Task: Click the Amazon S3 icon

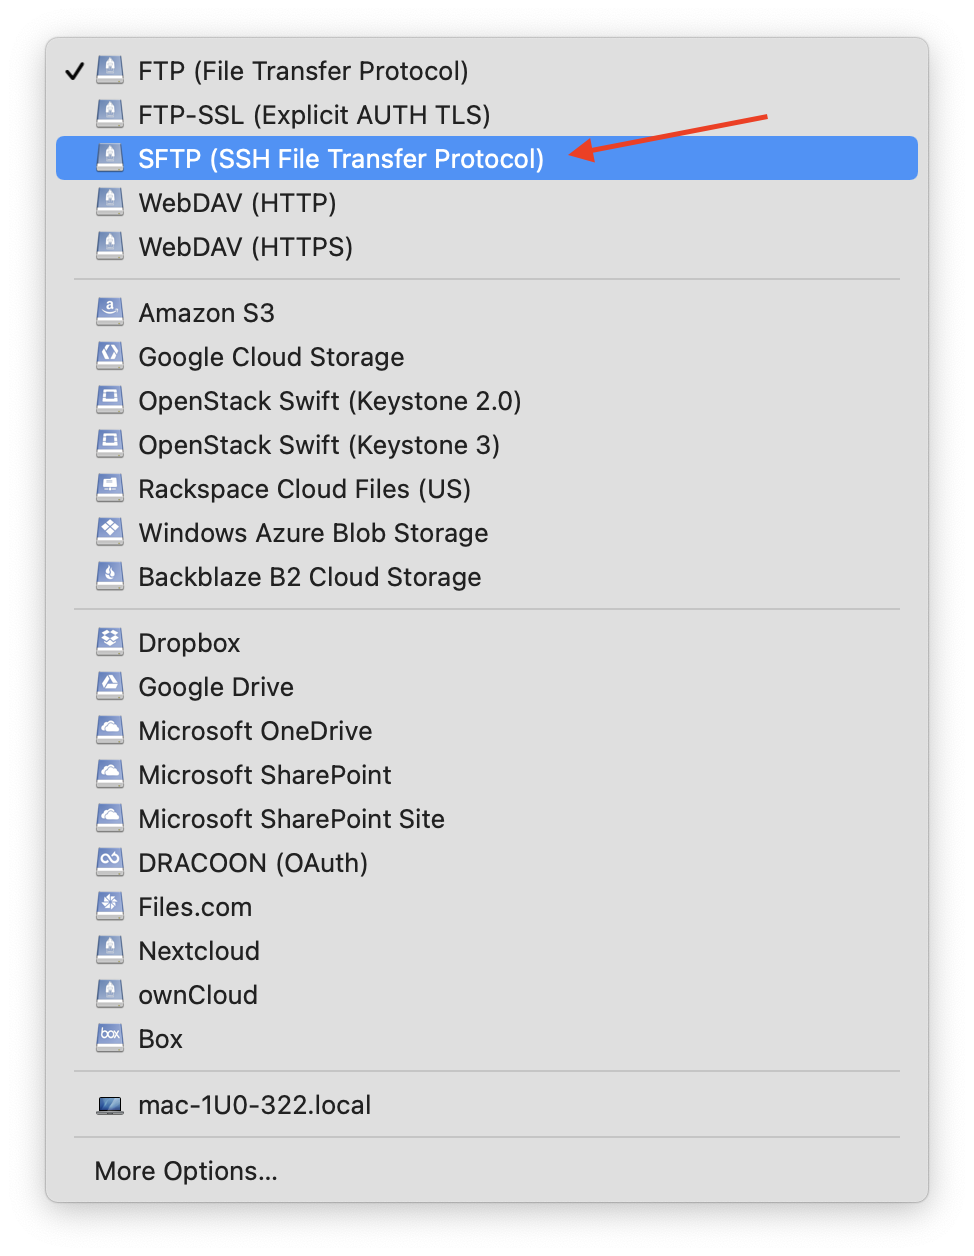Action: [x=110, y=312]
